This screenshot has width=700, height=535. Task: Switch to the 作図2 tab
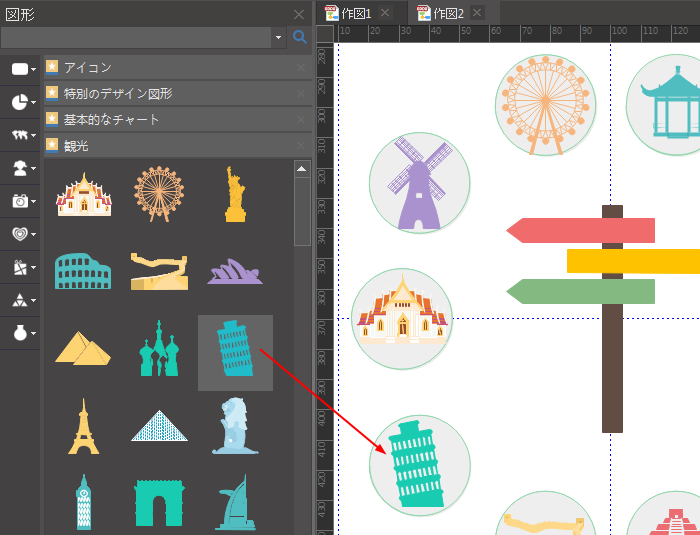pyautogui.click(x=447, y=13)
